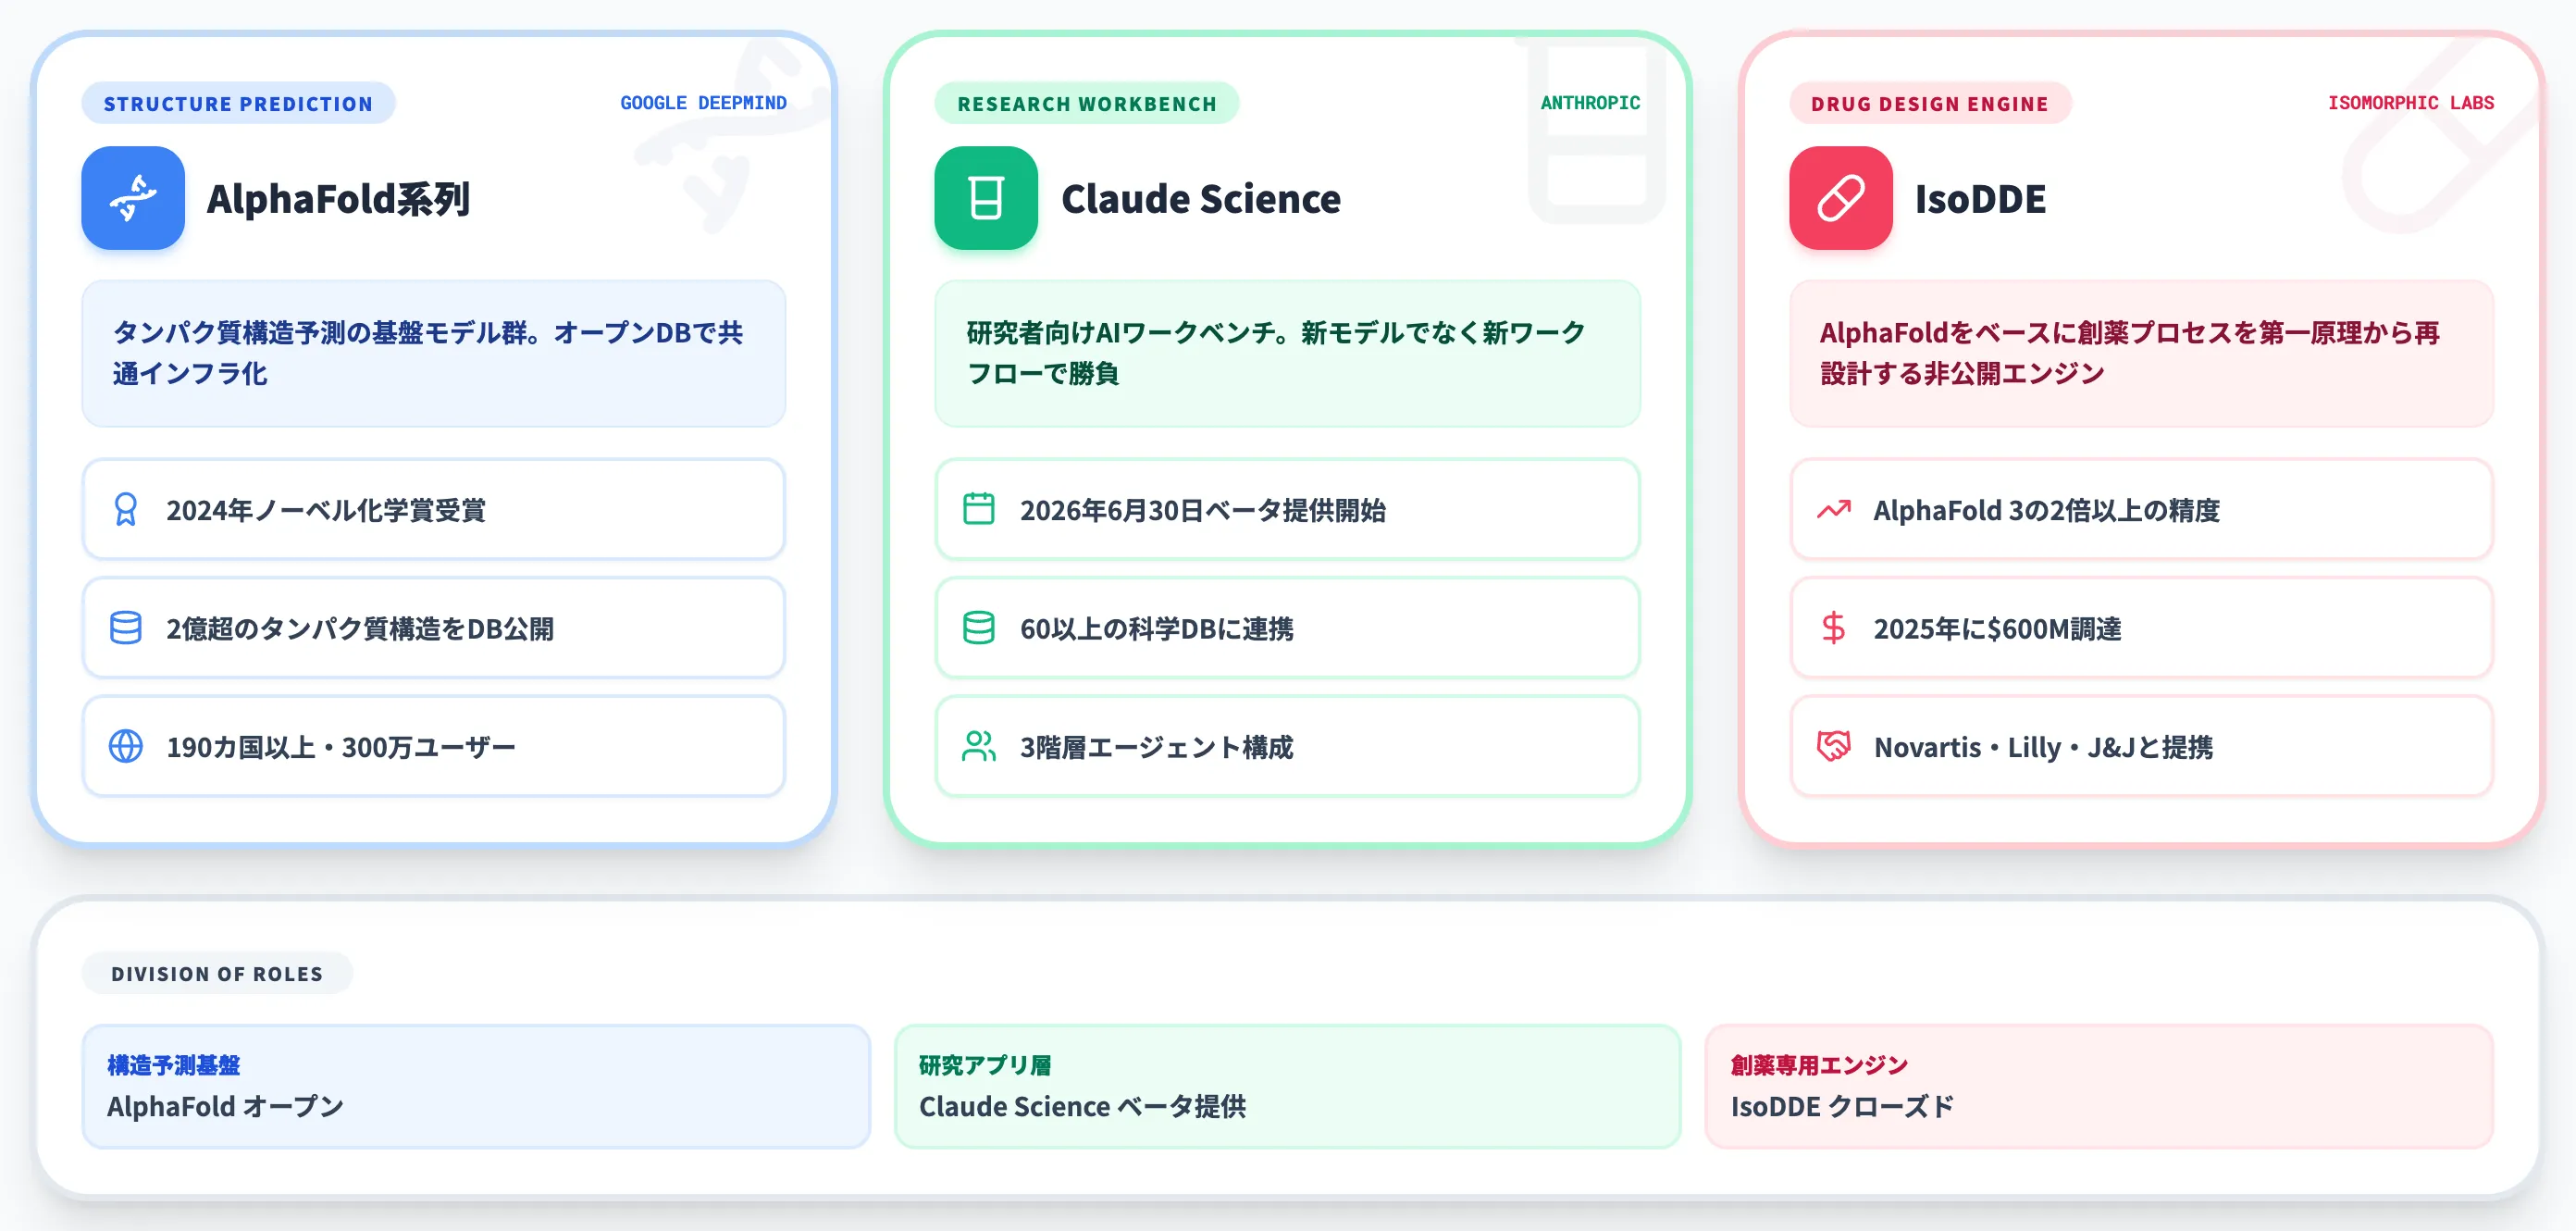Click the 研究者向けAIワークベンチ description box
Viewport: 2576px width, 1231px height.
coord(1288,353)
